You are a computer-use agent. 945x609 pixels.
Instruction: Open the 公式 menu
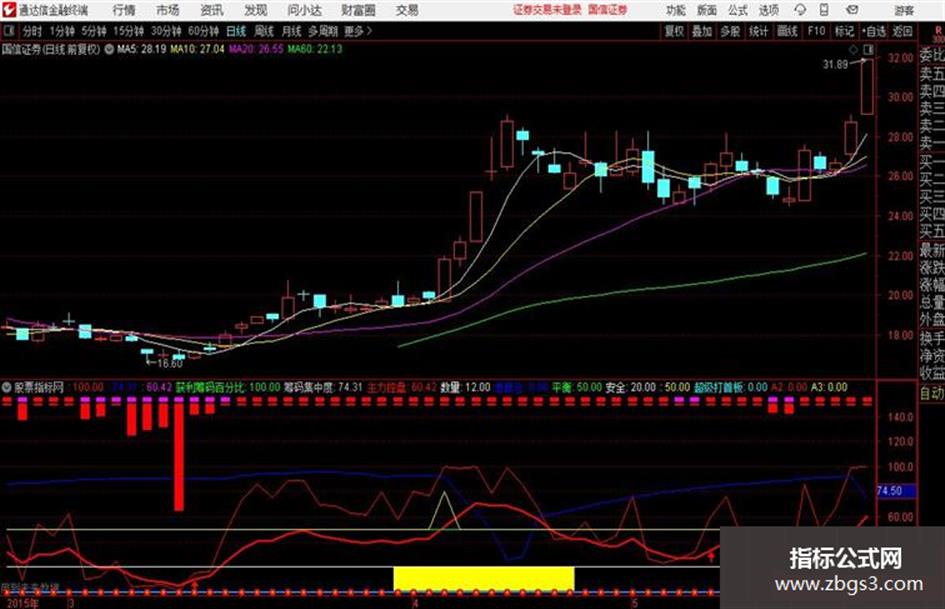(x=738, y=10)
